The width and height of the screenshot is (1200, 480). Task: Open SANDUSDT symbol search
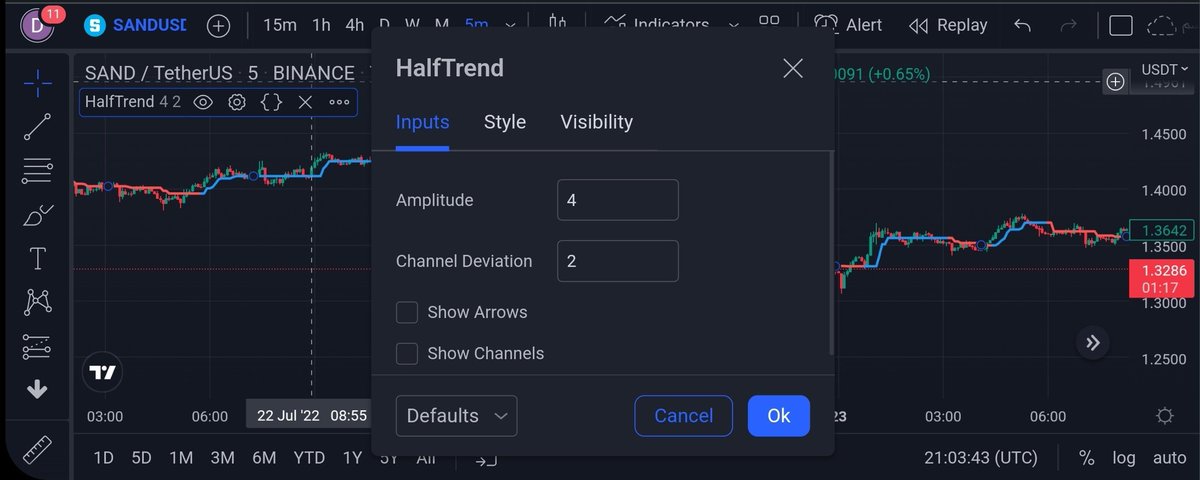(135, 25)
